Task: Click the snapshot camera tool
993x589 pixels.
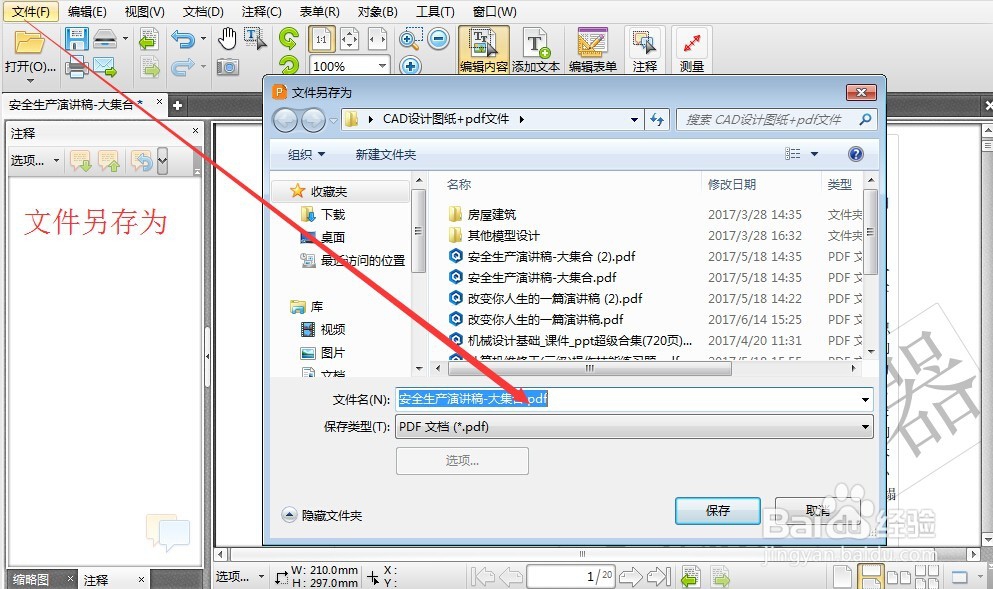Action: click(227, 66)
